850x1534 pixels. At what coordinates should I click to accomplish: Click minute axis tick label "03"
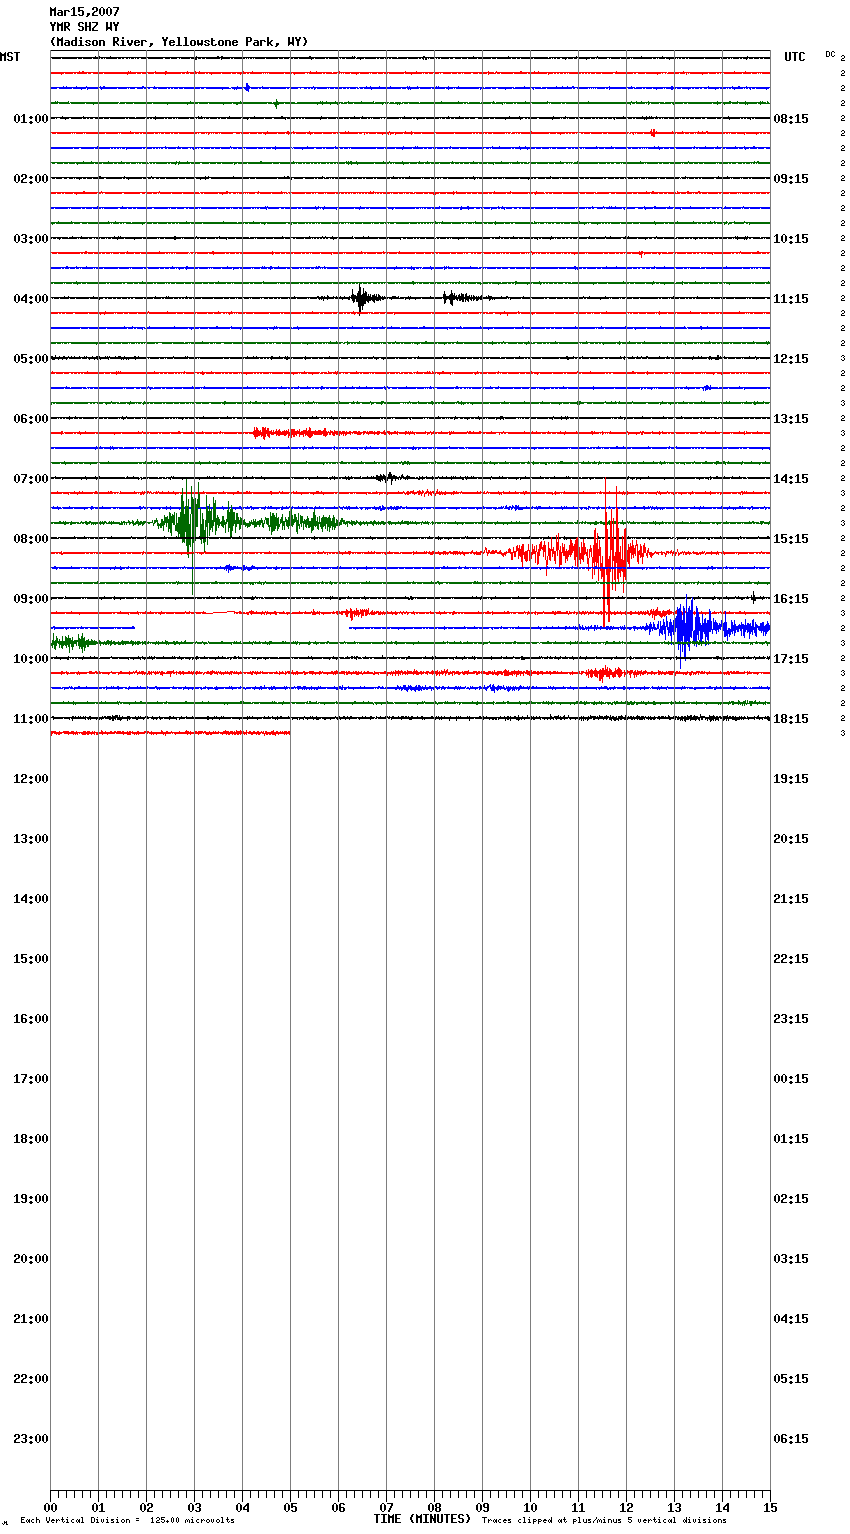pos(194,1508)
